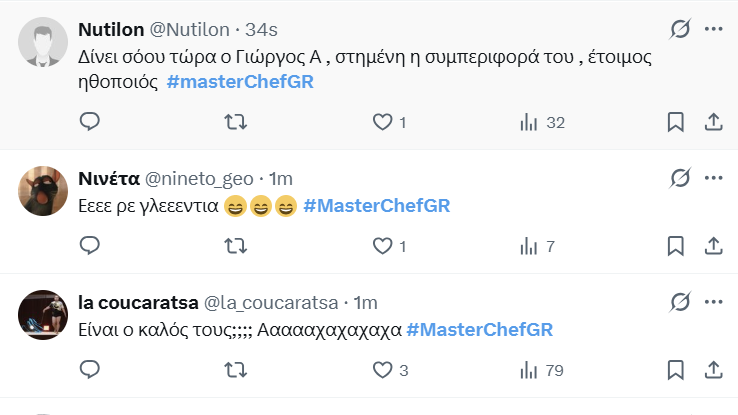
Task: Open more options on Nutilon's tweet
Action: (713, 30)
